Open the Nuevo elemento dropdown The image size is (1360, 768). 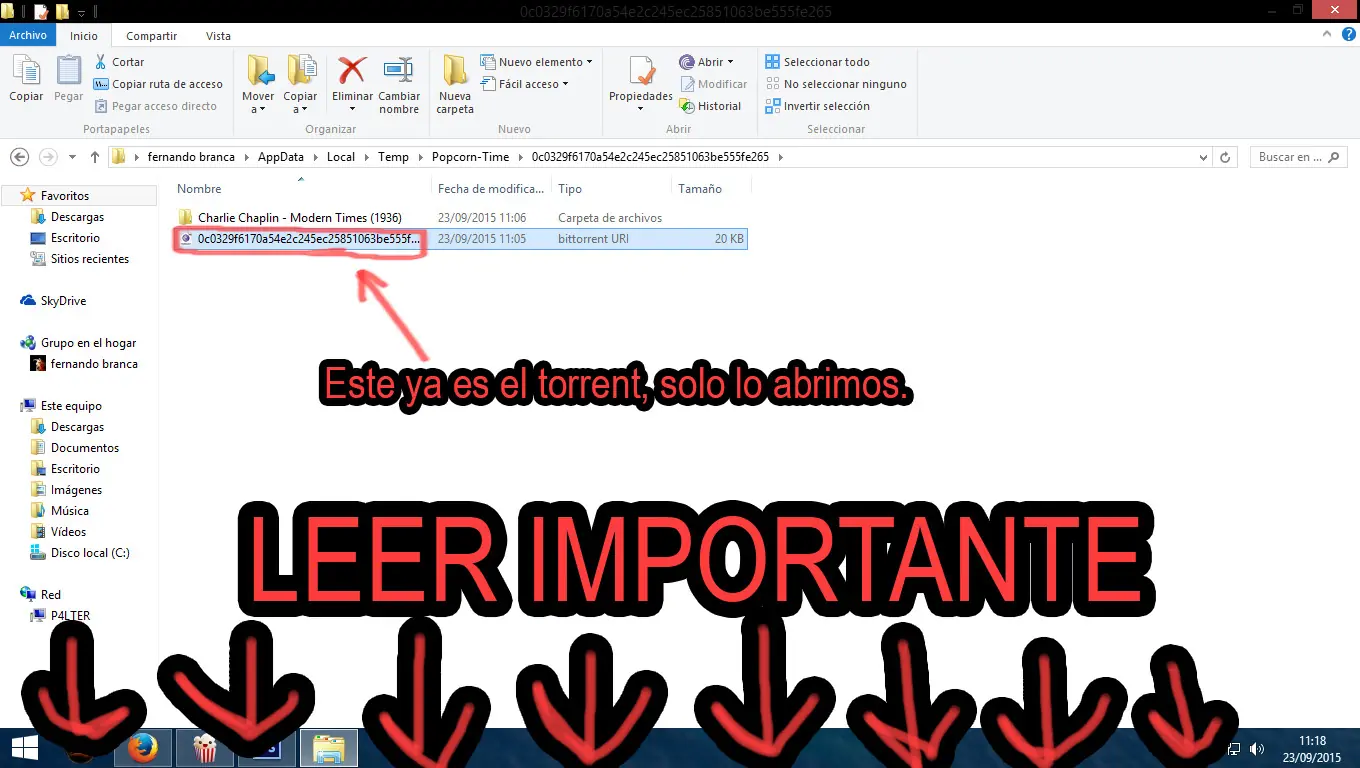point(536,62)
